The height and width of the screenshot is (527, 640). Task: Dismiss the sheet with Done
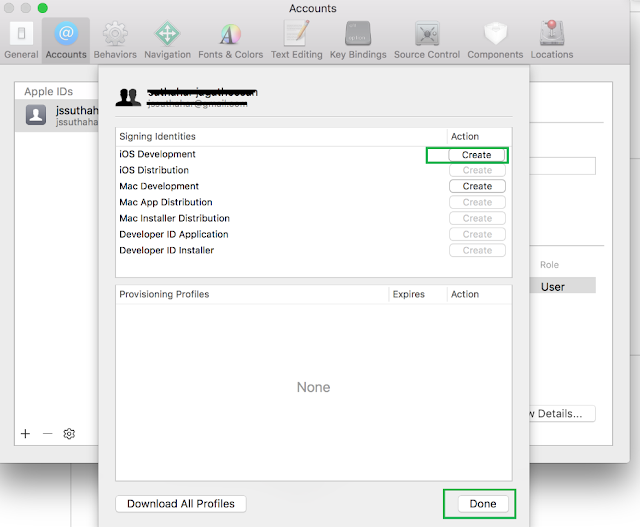[483, 504]
